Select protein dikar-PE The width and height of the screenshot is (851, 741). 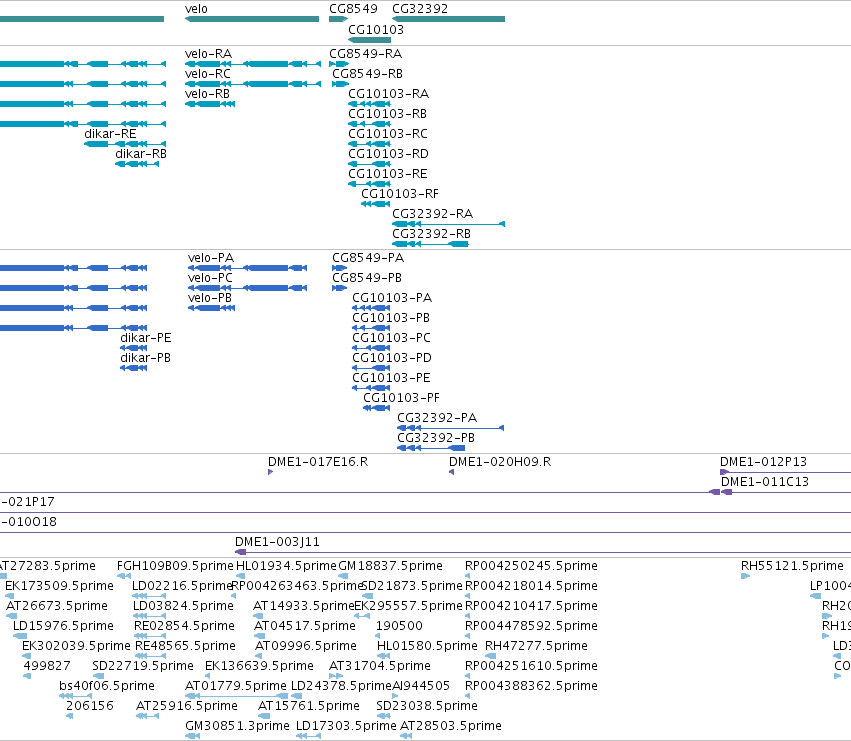(x=146, y=338)
